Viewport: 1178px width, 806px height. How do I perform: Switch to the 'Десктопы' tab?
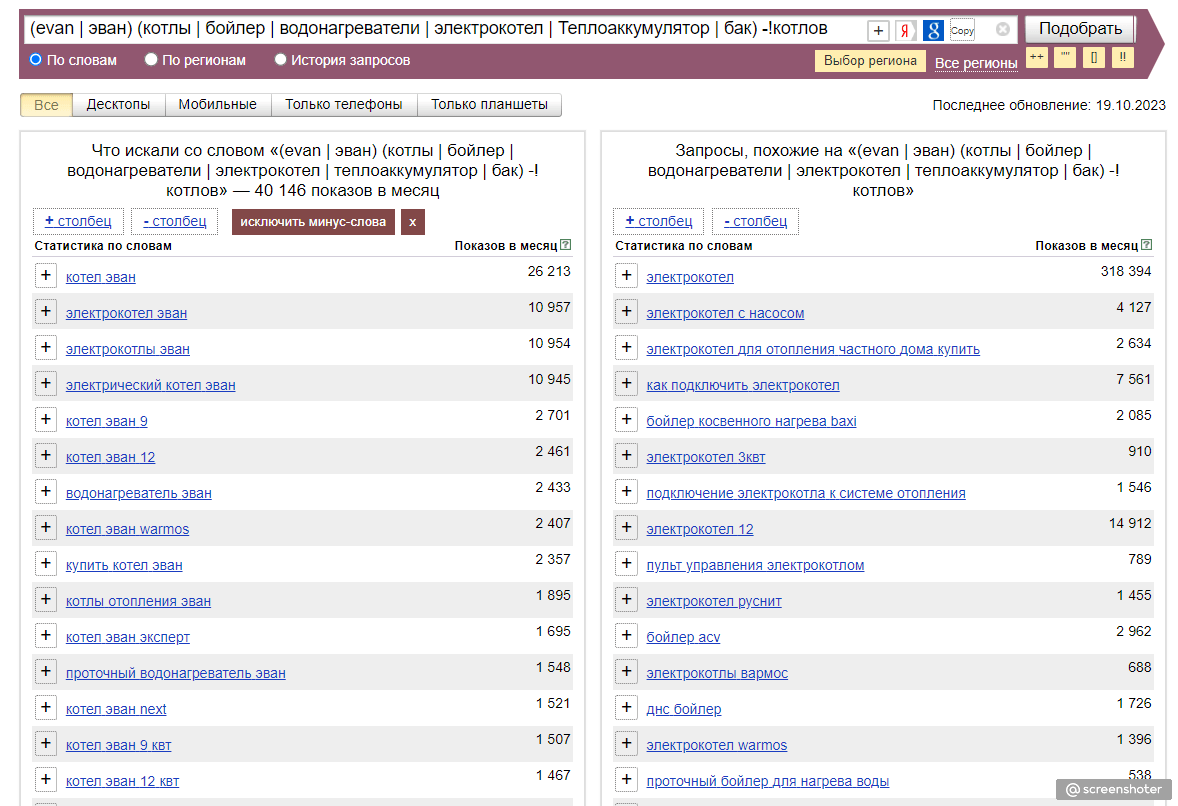click(x=119, y=105)
